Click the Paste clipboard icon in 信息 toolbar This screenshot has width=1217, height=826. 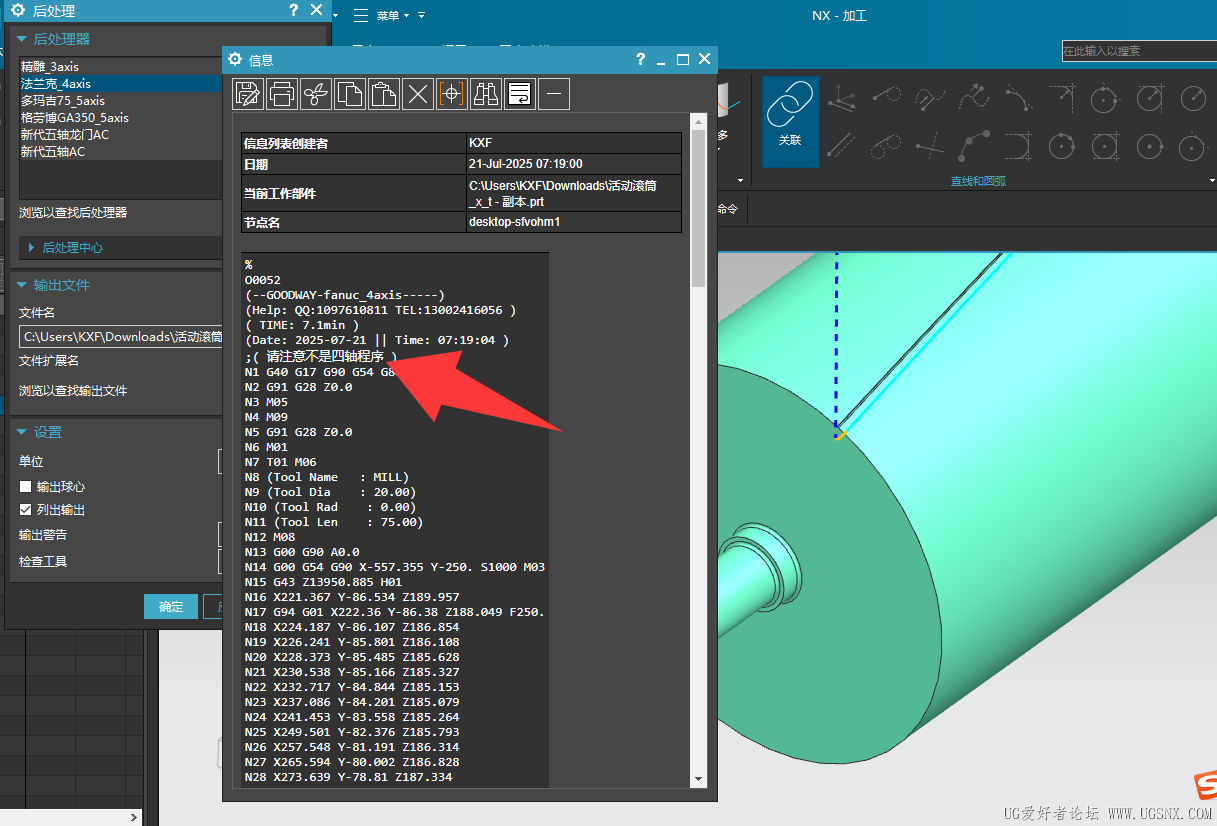384,94
